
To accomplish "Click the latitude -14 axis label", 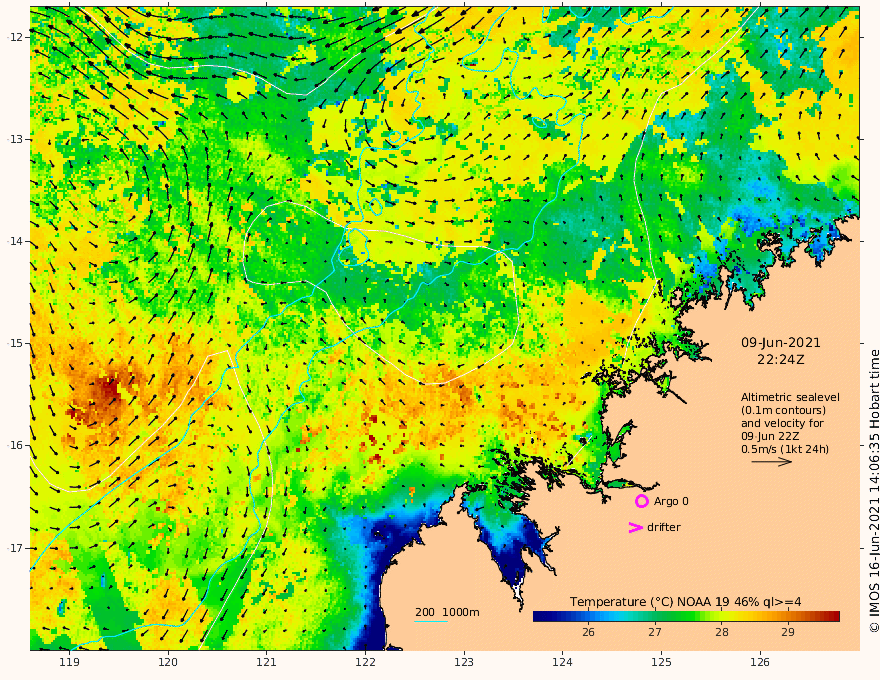I will click(15, 241).
